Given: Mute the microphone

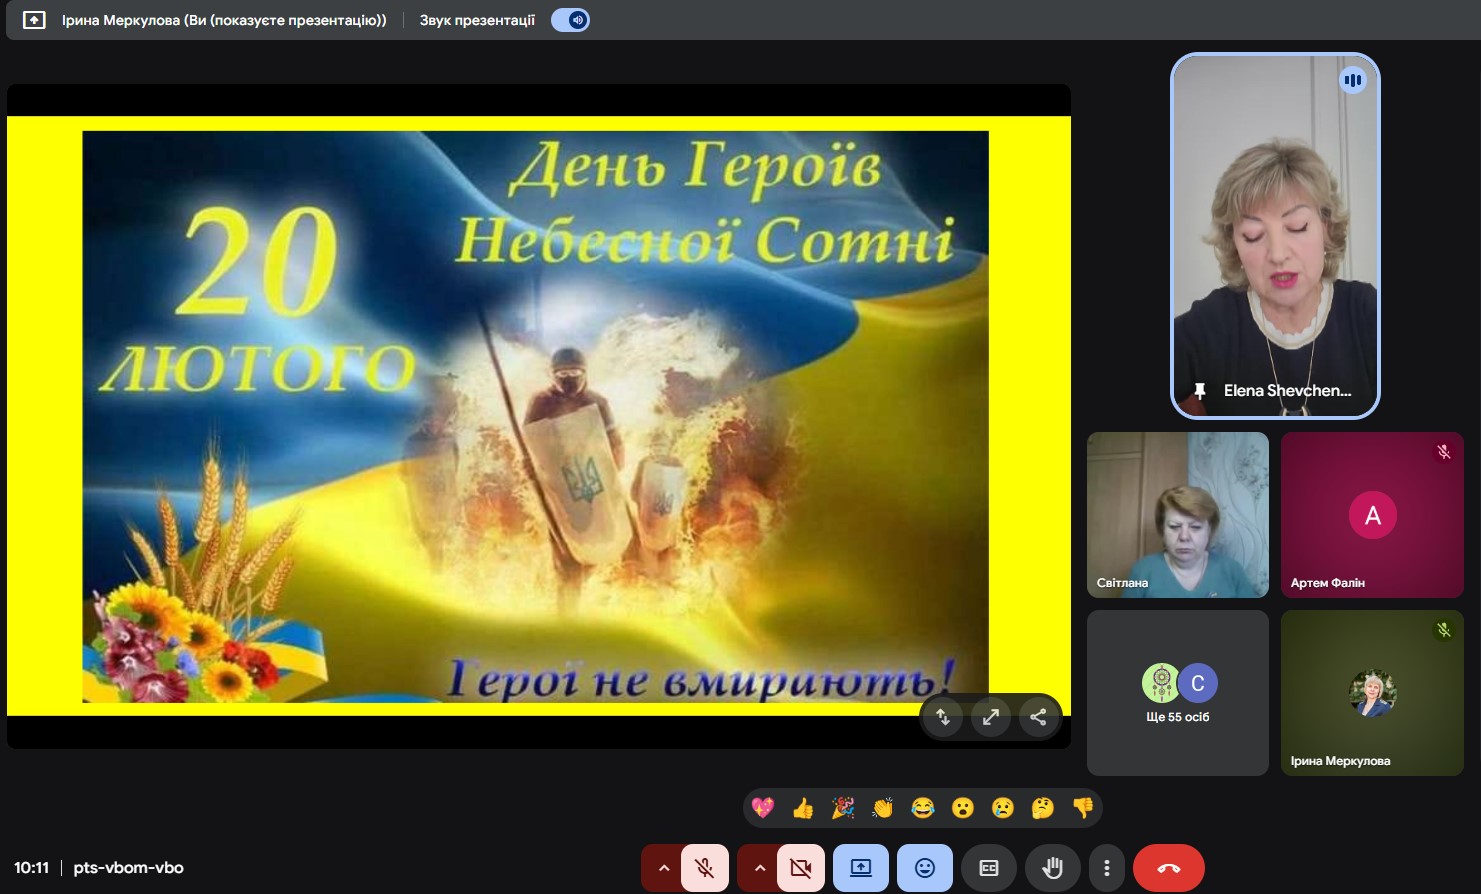Looking at the screenshot, I should pos(705,868).
